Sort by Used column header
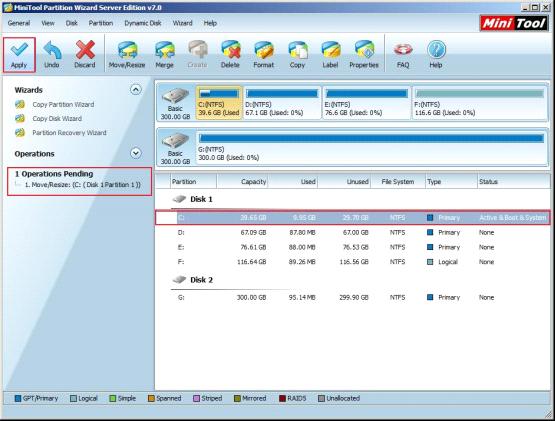Screen dimensions: 555x421 click(293, 182)
